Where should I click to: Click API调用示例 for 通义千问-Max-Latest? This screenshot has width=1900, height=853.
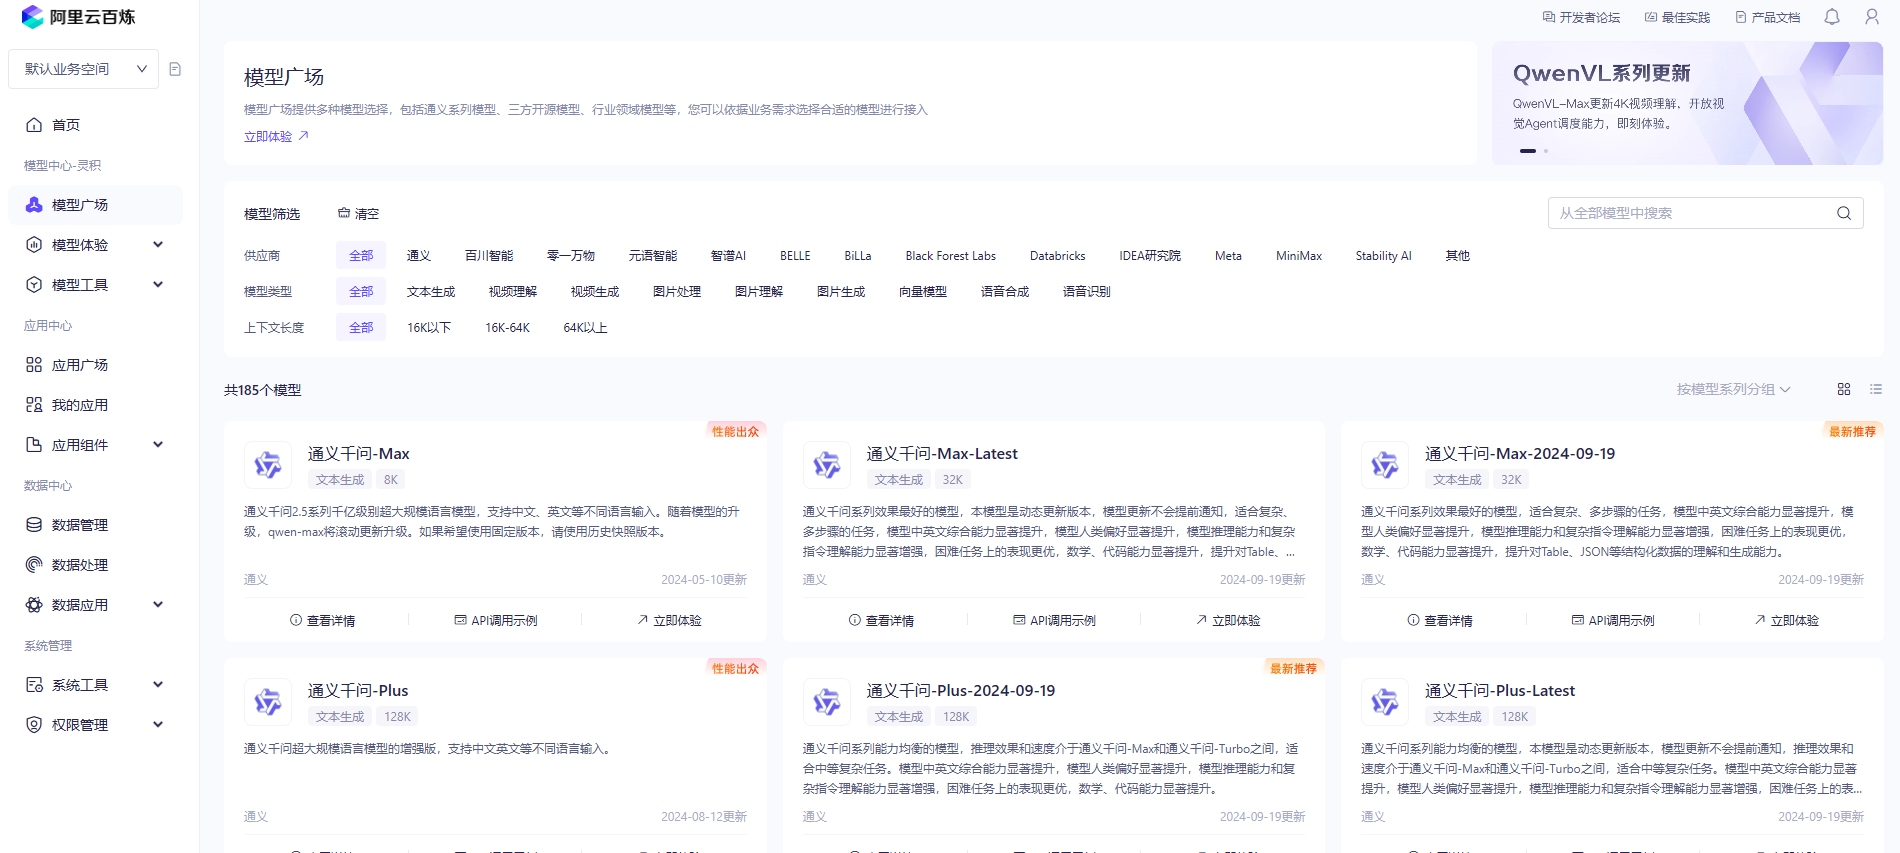[1054, 621]
